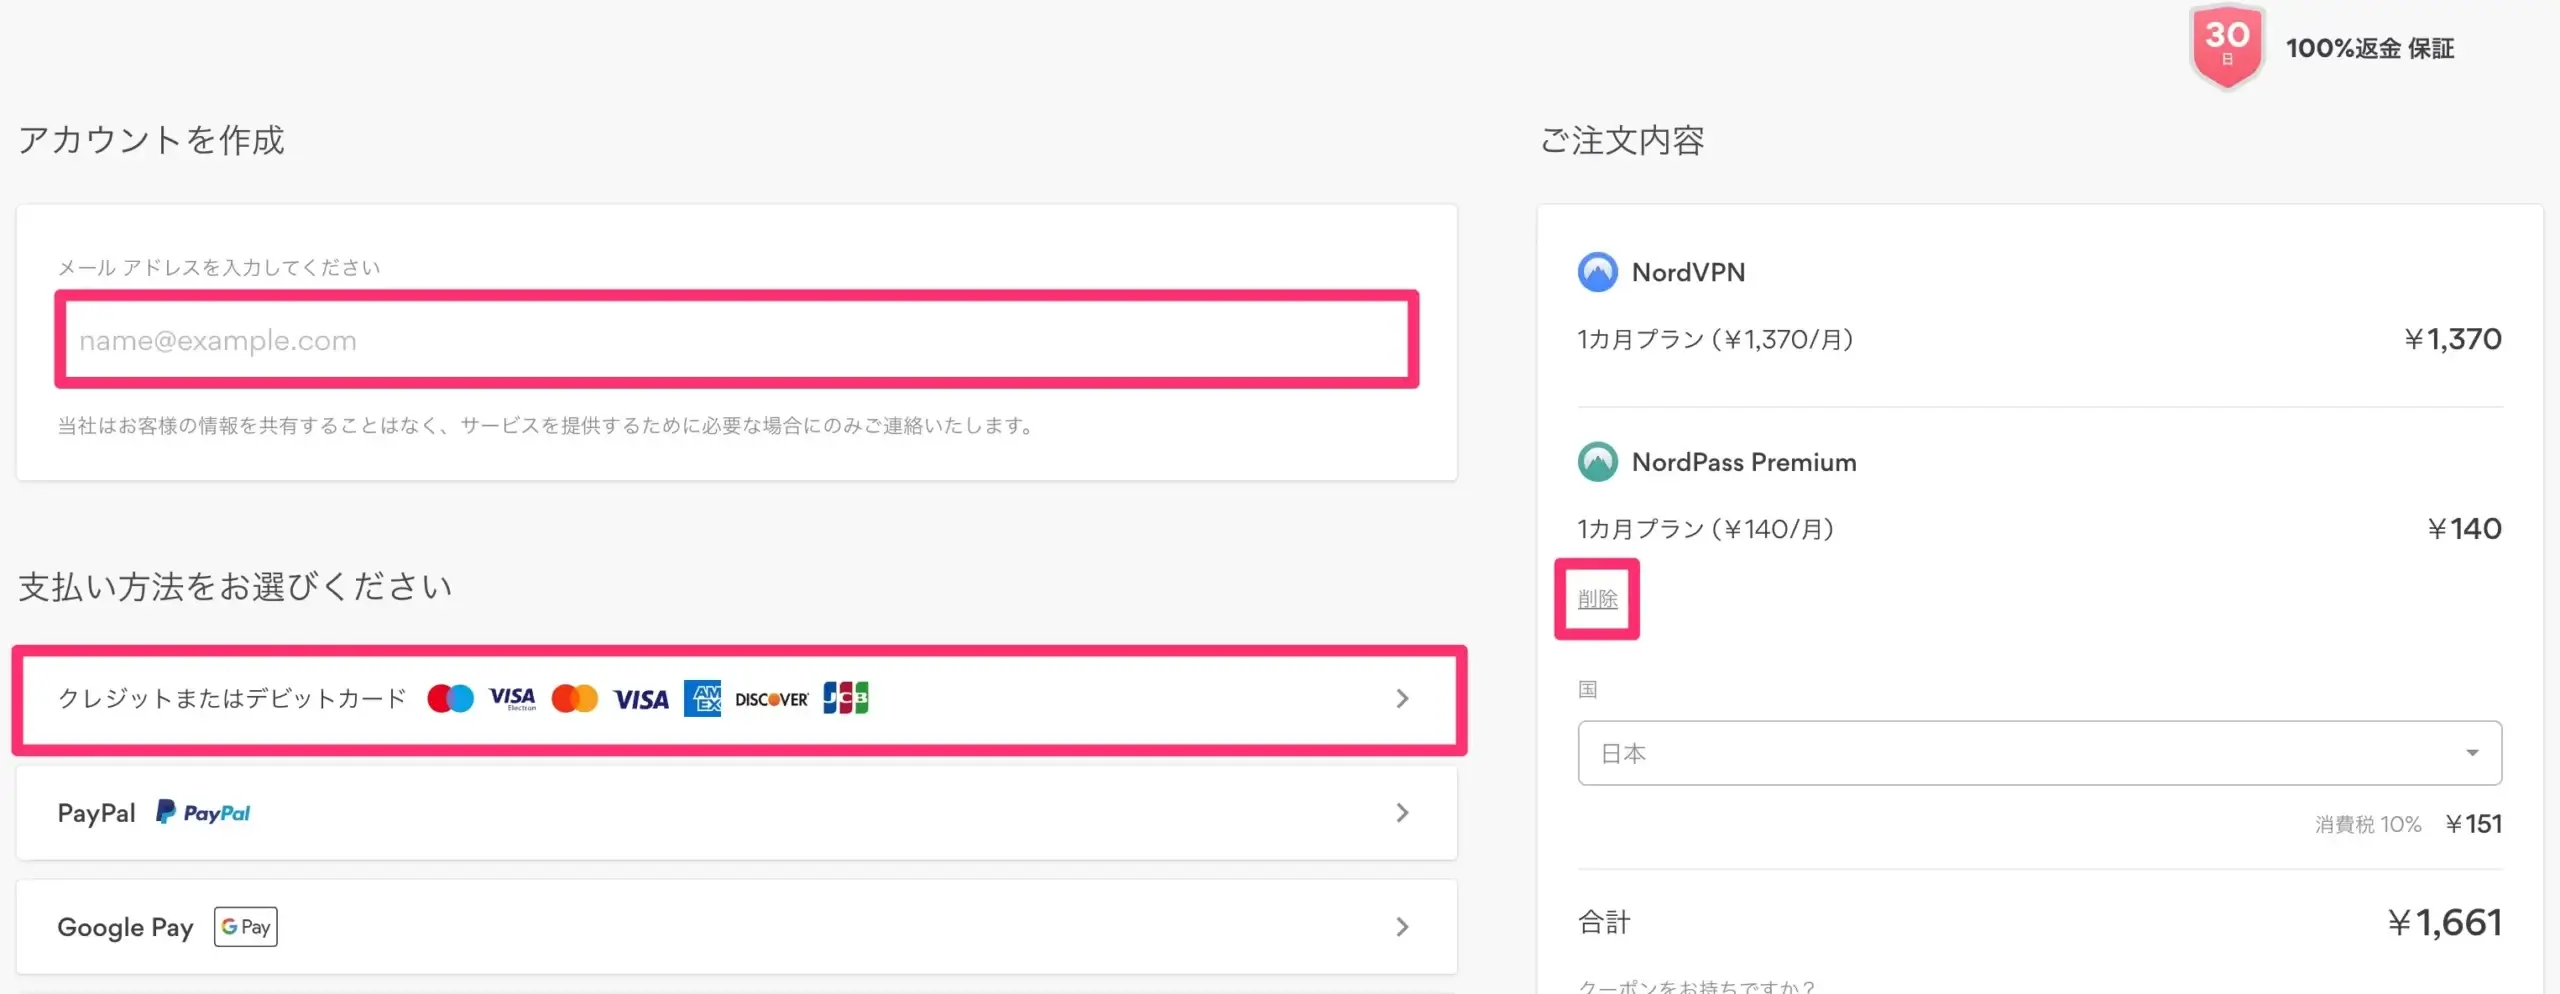This screenshot has height=994, width=2560.
Task: Click the 合計 total label
Action: click(x=1604, y=922)
